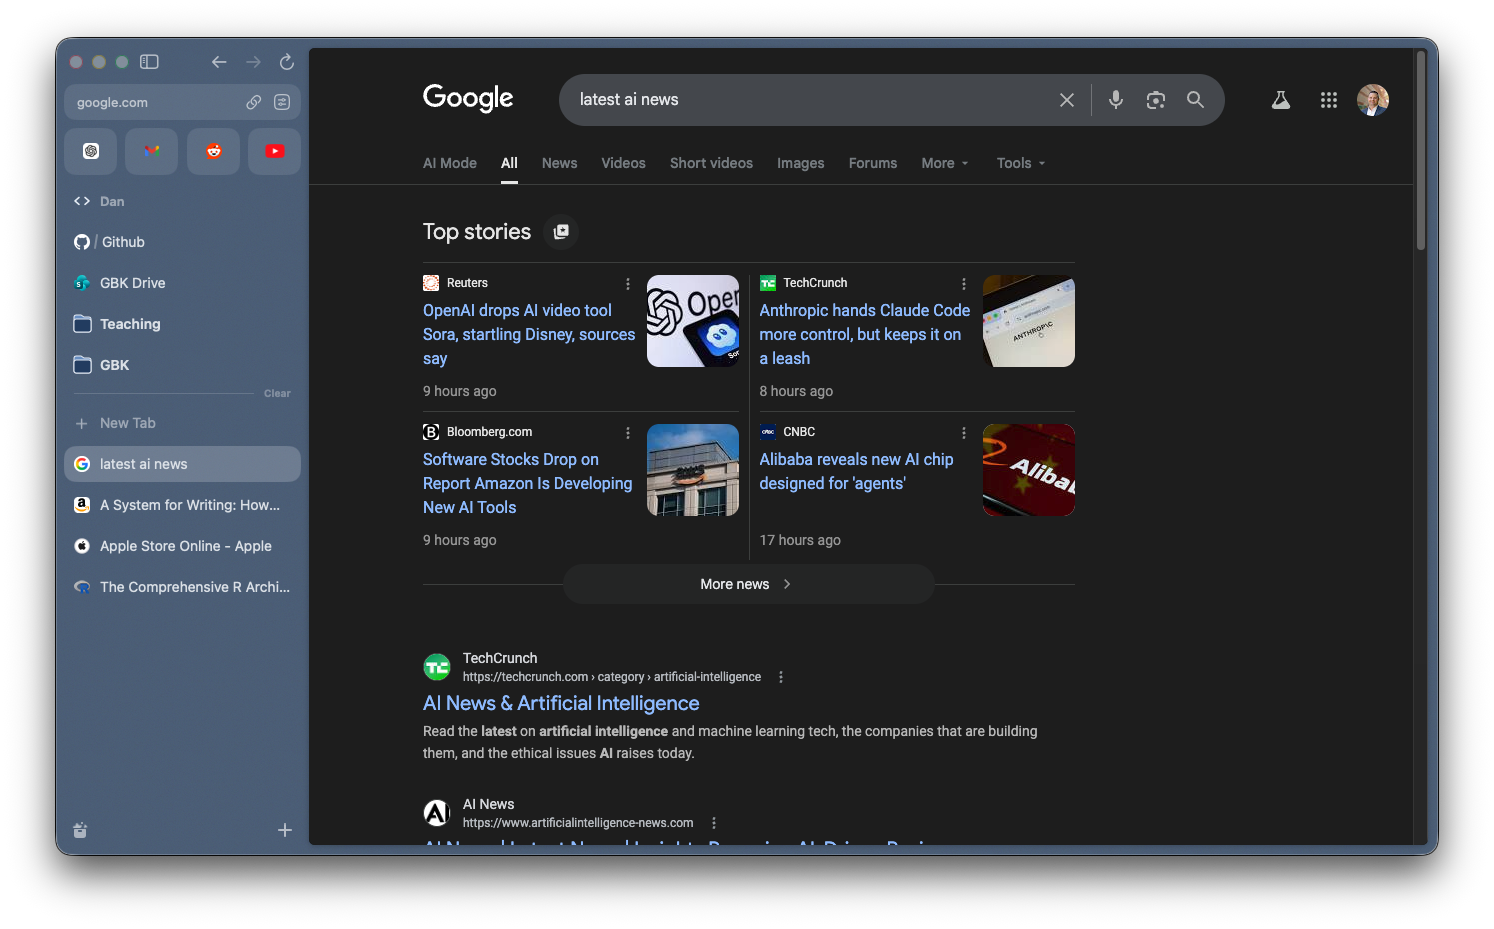Image resolution: width=1494 pixels, height=929 pixels.
Task: Open the Anthropic story thumbnail
Action: click(x=1029, y=321)
